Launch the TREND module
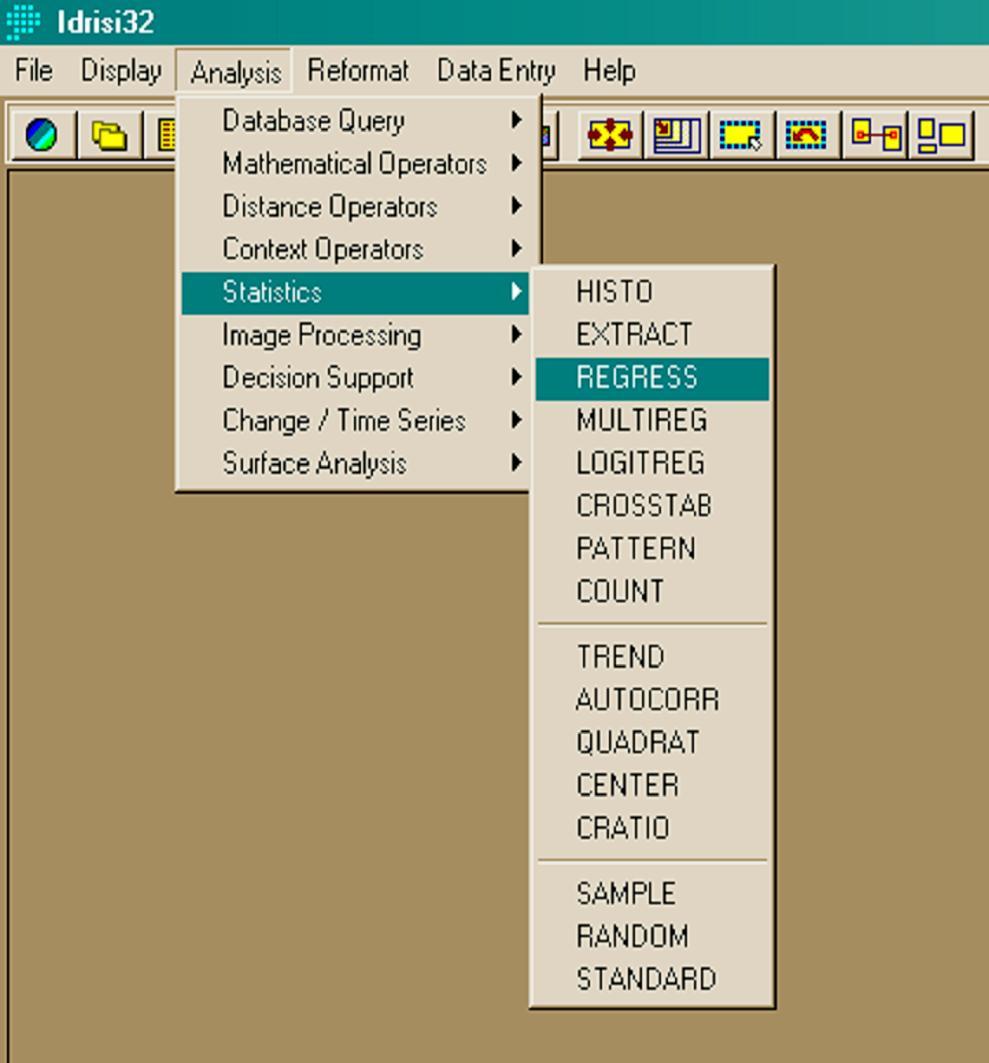 [652, 657]
